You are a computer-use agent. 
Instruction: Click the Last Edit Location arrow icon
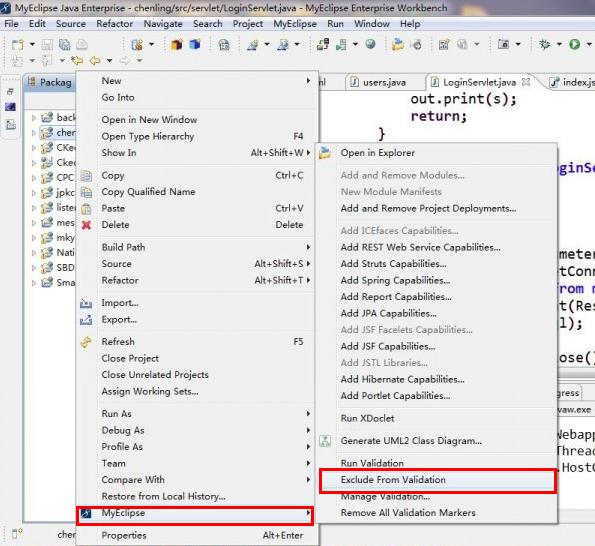pyautogui.click(x=77, y=60)
